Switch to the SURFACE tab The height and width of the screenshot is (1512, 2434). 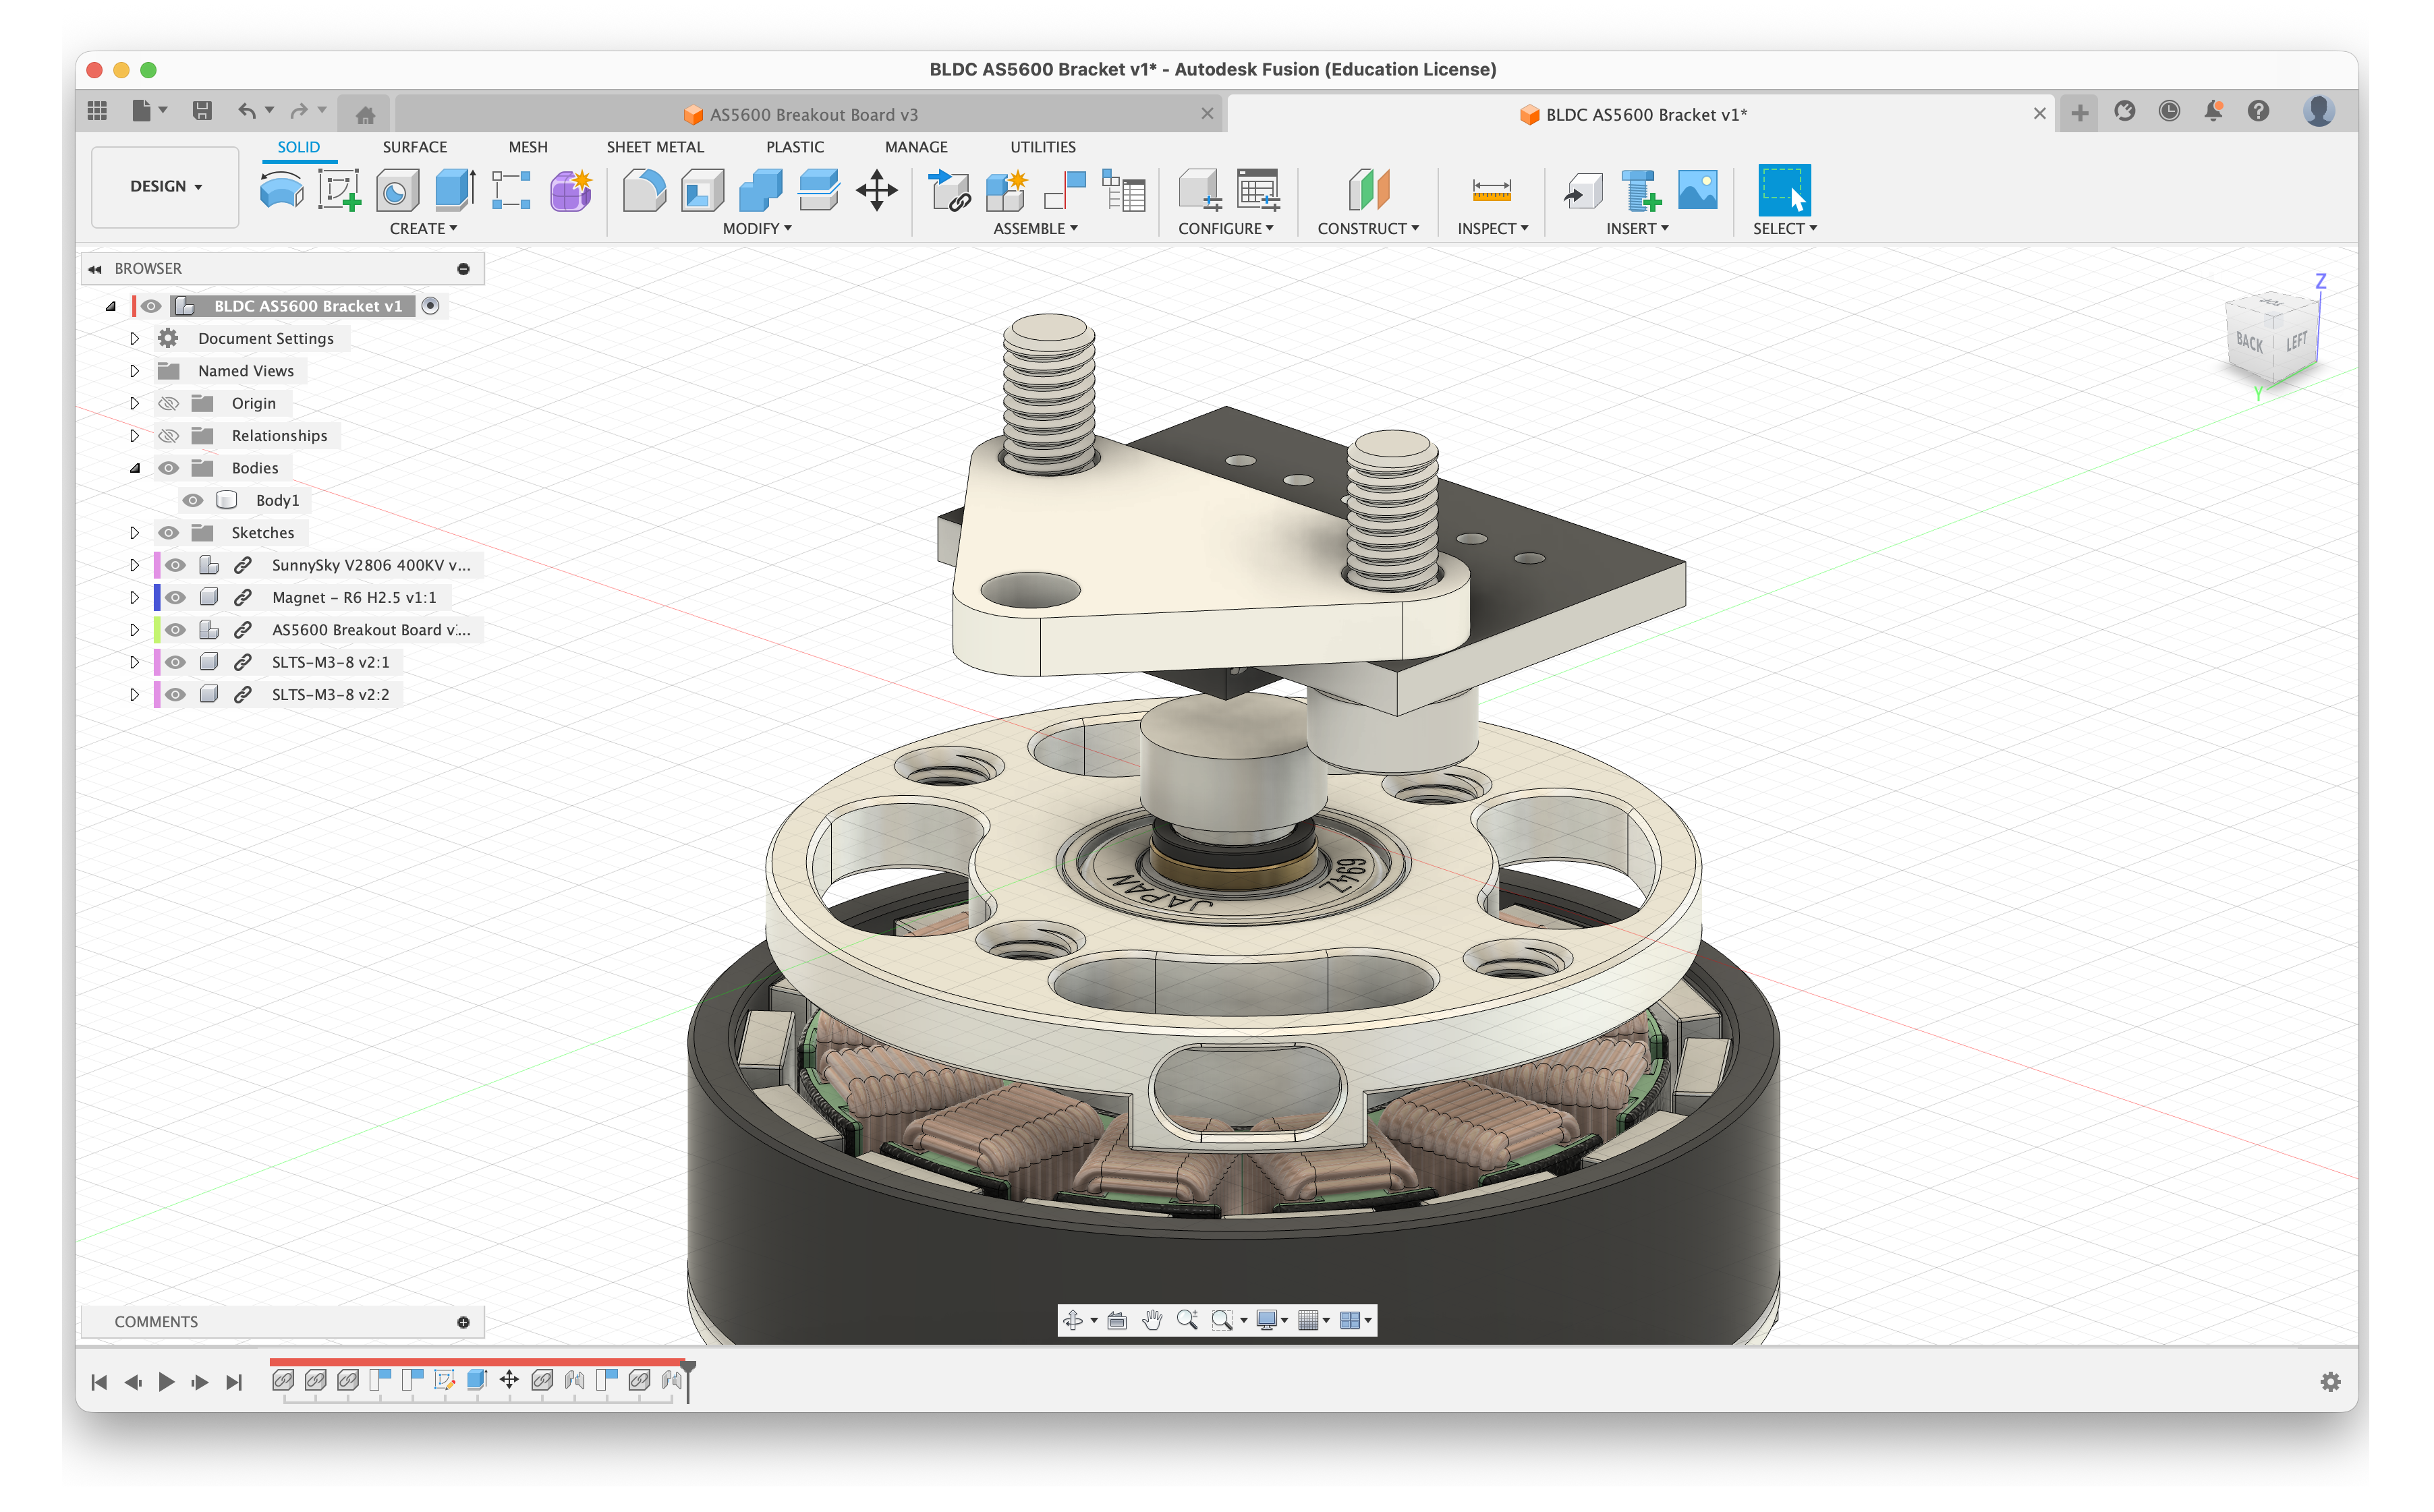pos(414,147)
